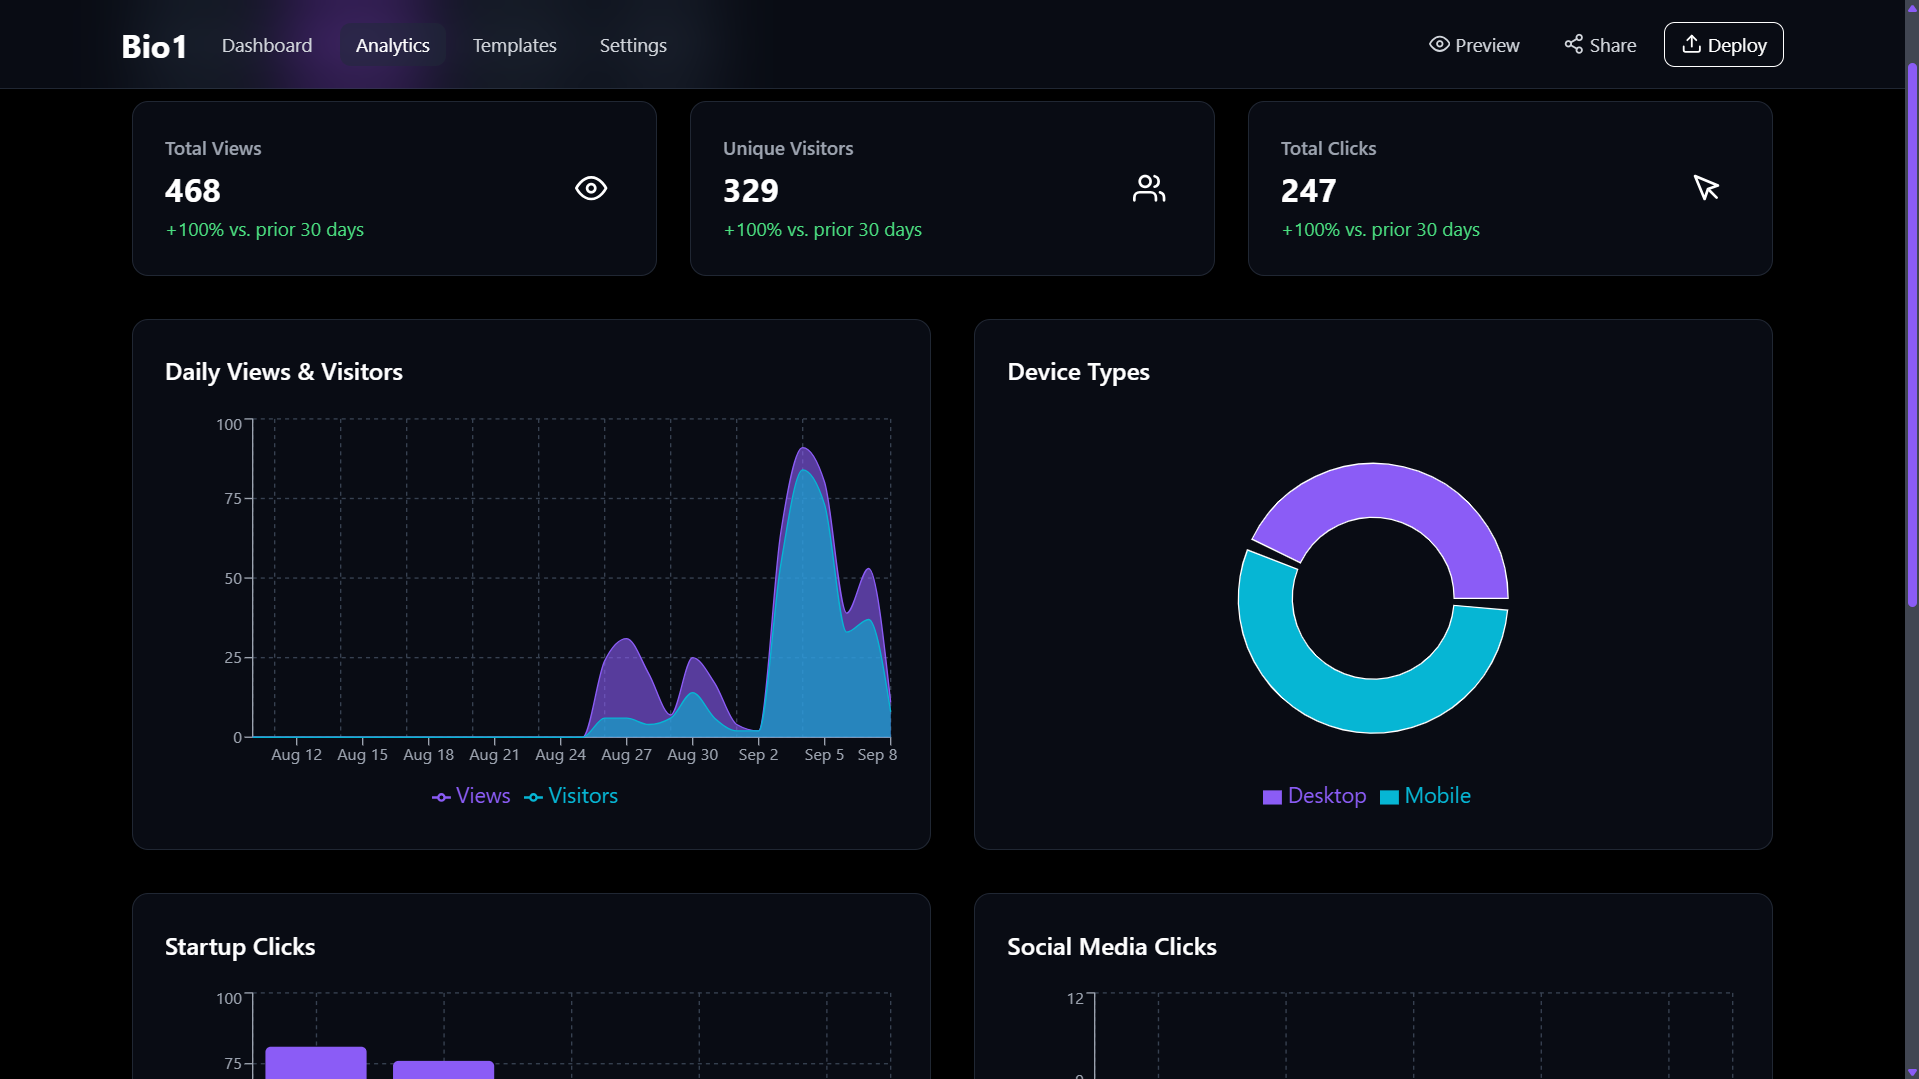This screenshot has height=1079, width=1919.
Task: Toggle the Visitors legend item
Action: pos(571,796)
